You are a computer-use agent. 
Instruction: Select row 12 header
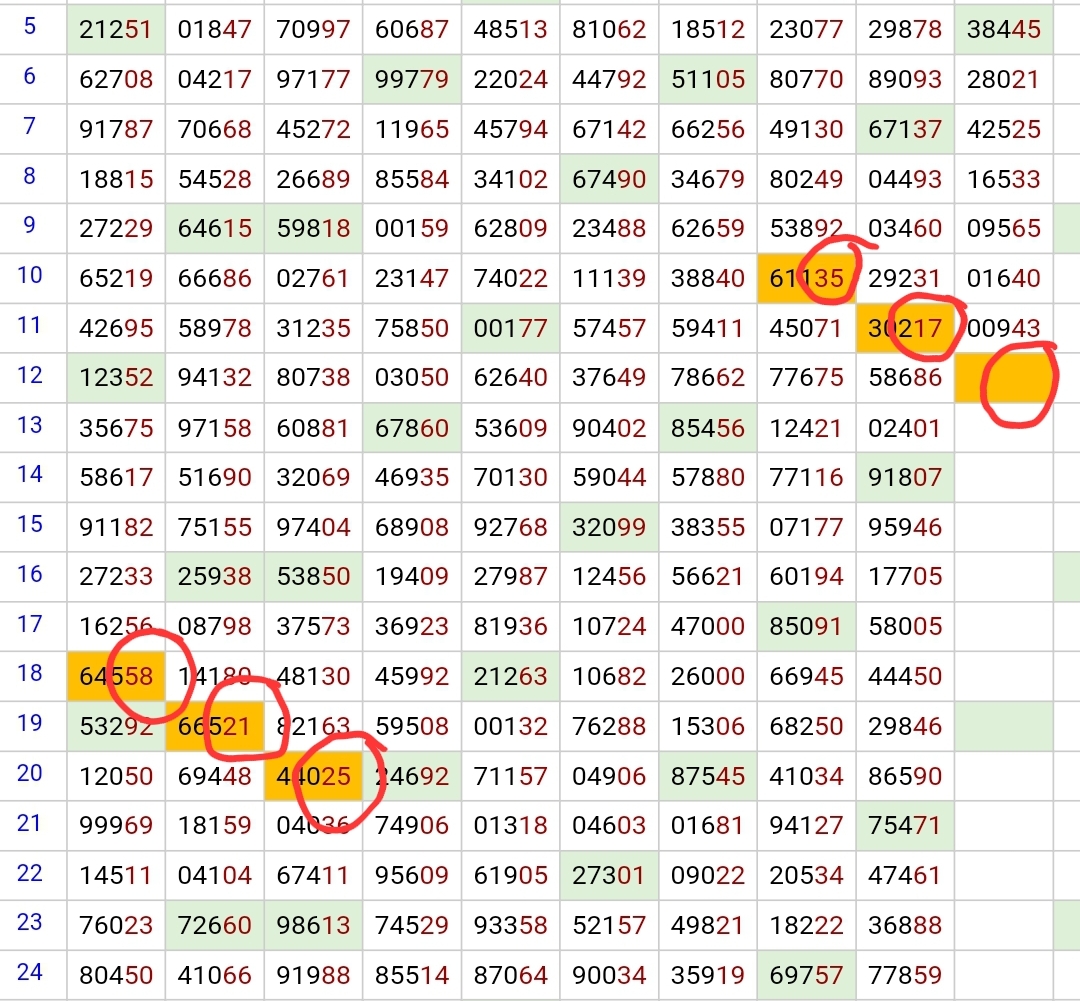pyautogui.click(x=30, y=376)
